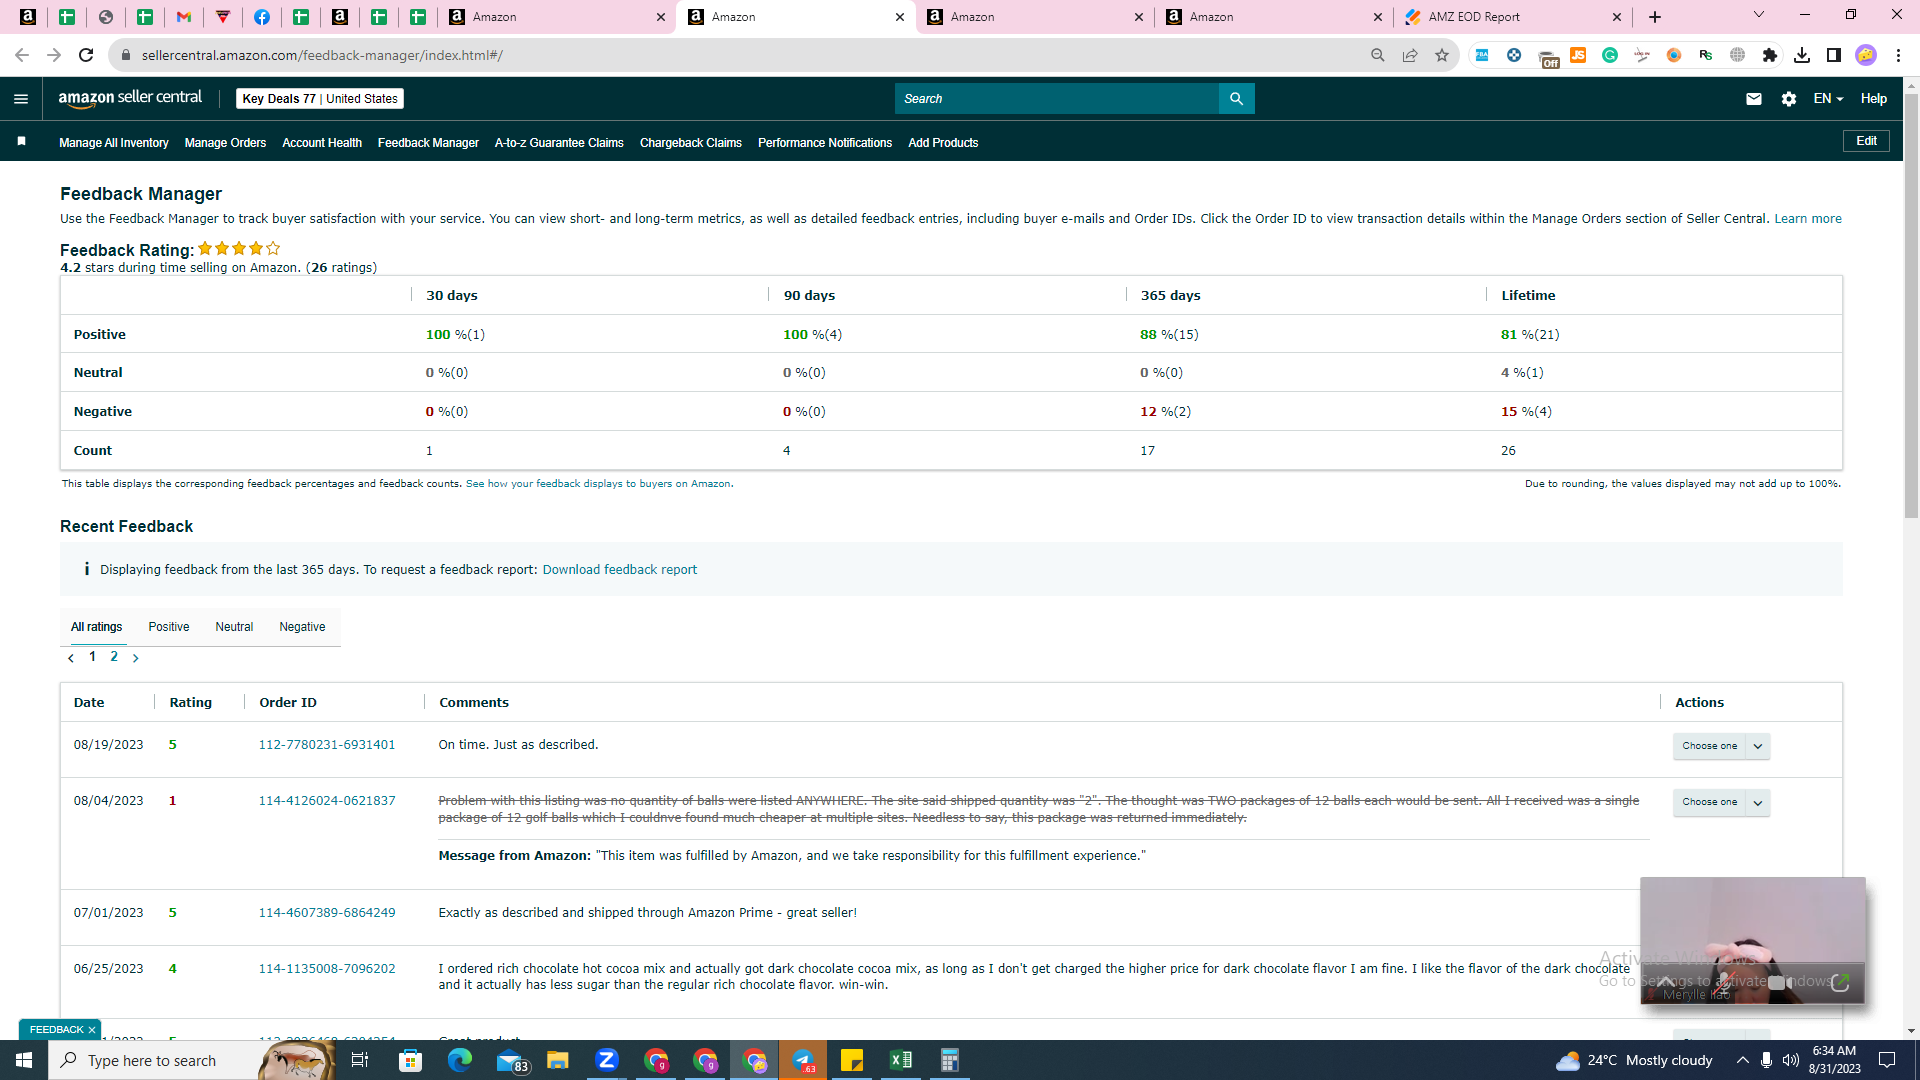Share this page using the share icon

coord(1410,55)
